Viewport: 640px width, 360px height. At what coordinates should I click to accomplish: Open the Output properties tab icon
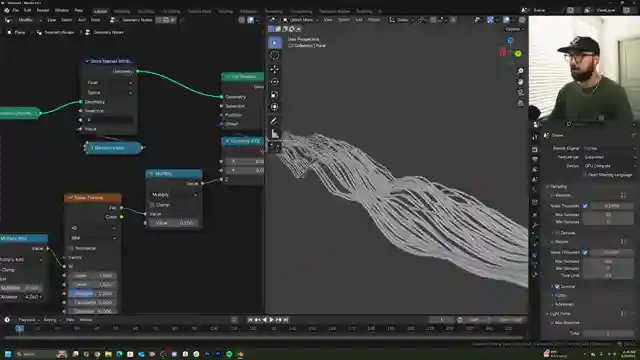coord(535,160)
